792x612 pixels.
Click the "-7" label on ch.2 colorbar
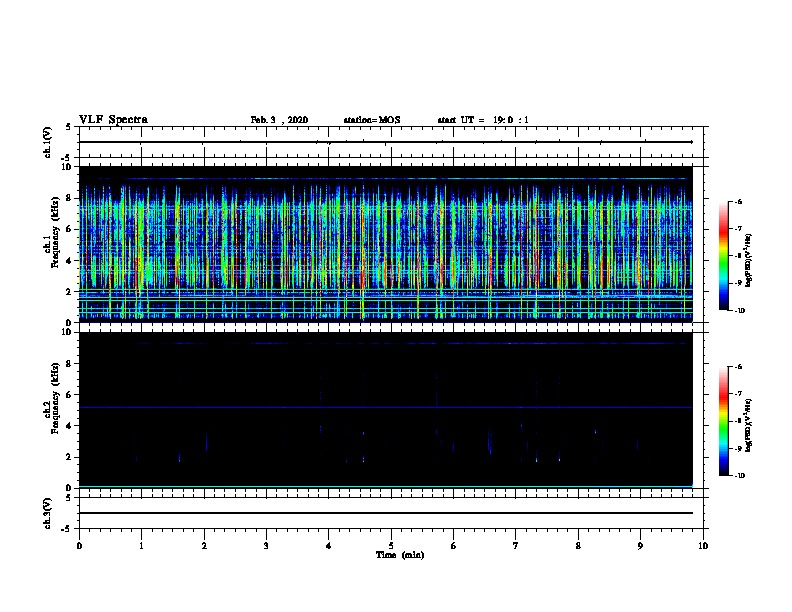click(737, 394)
